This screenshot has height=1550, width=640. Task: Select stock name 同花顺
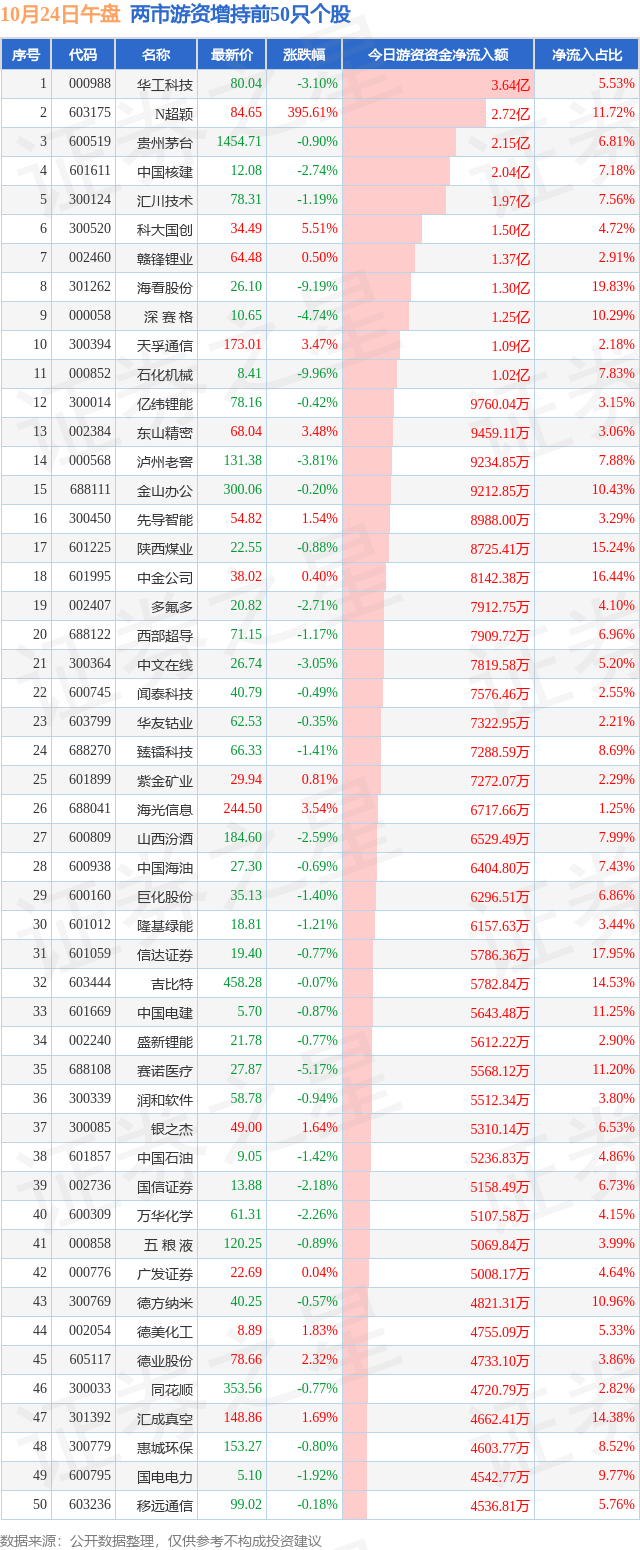(x=172, y=1389)
